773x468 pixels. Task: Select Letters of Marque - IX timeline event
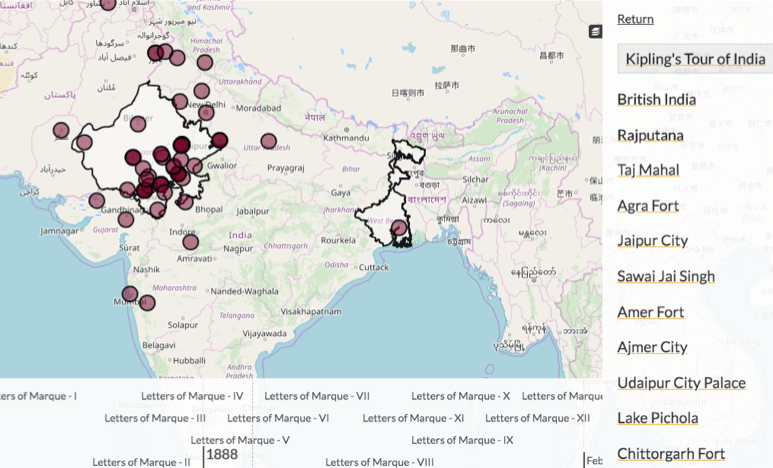tap(462, 440)
